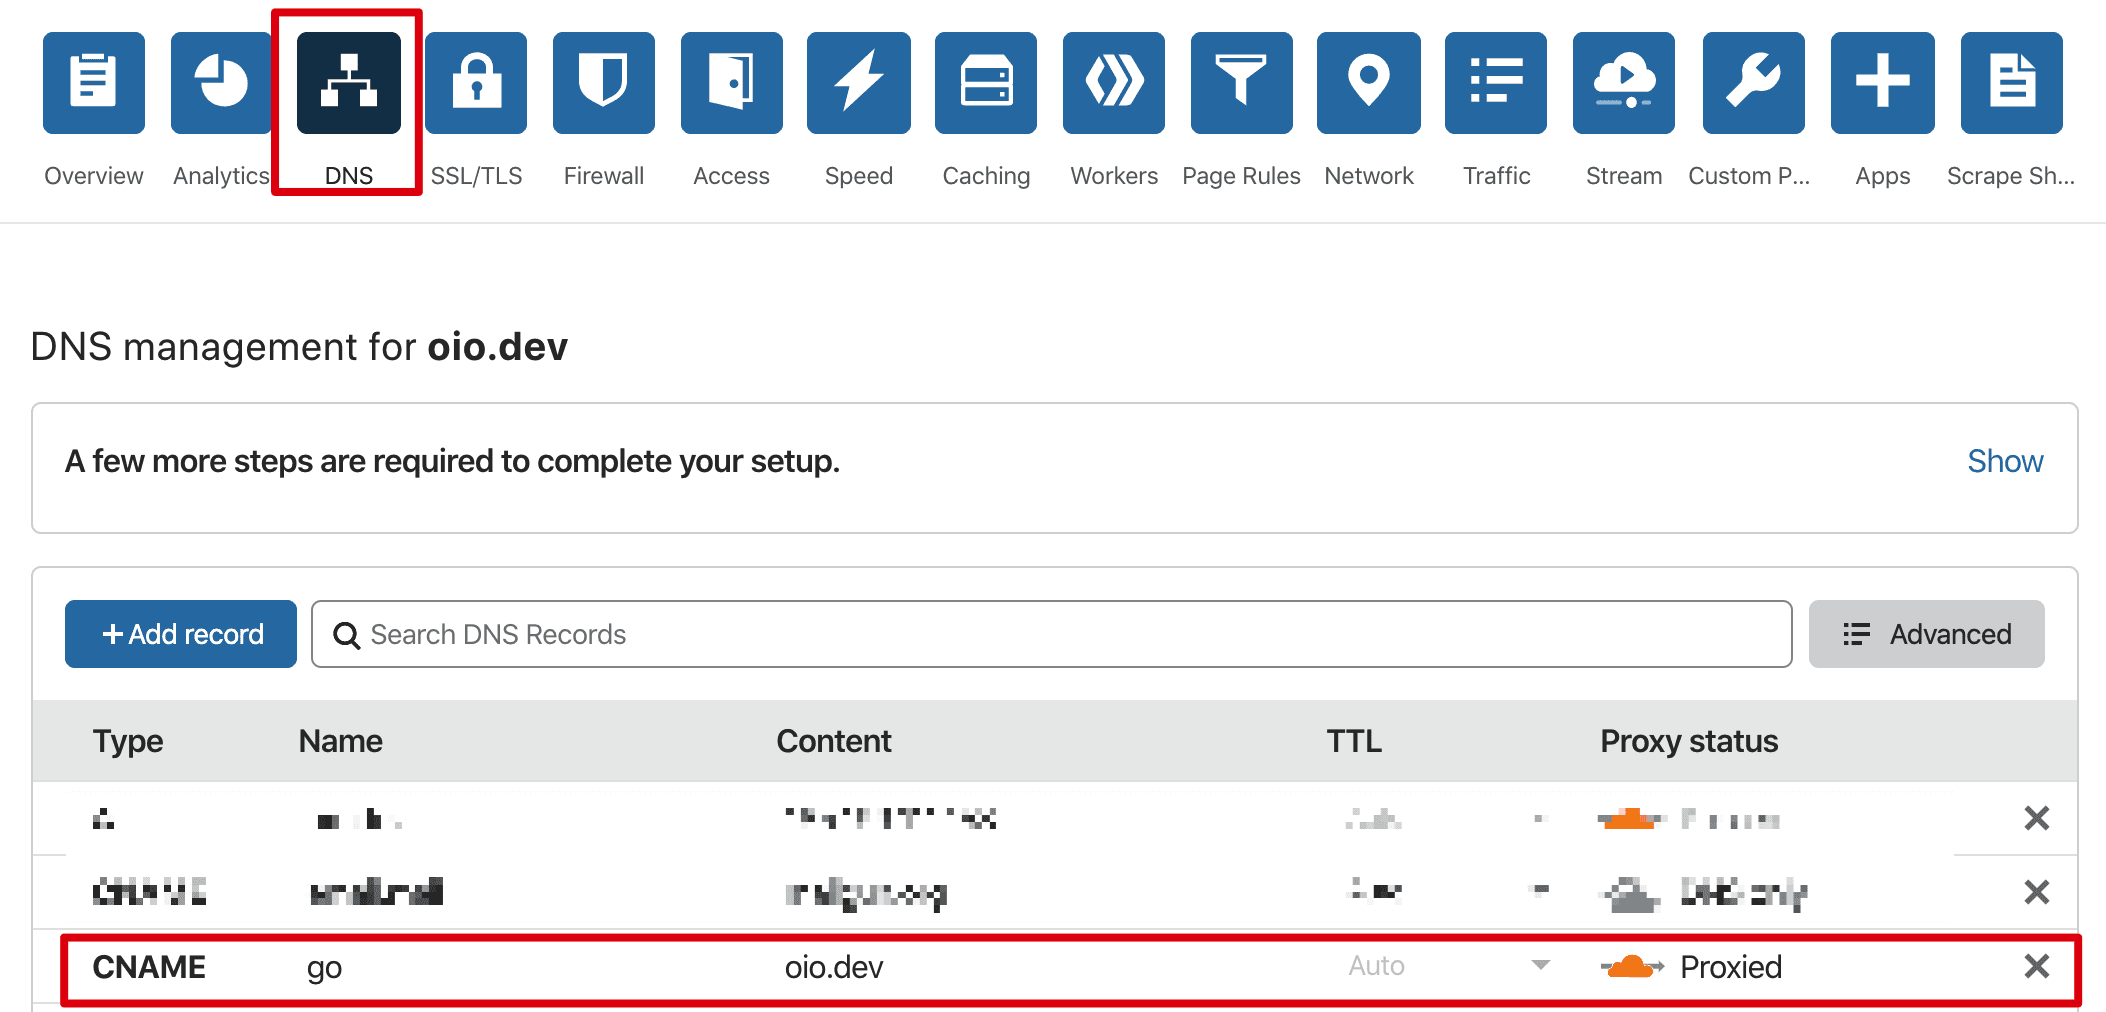The height and width of the screenshot is (1012, 2106).
Task: Open the Access door icon
Action: coord(732,83)
